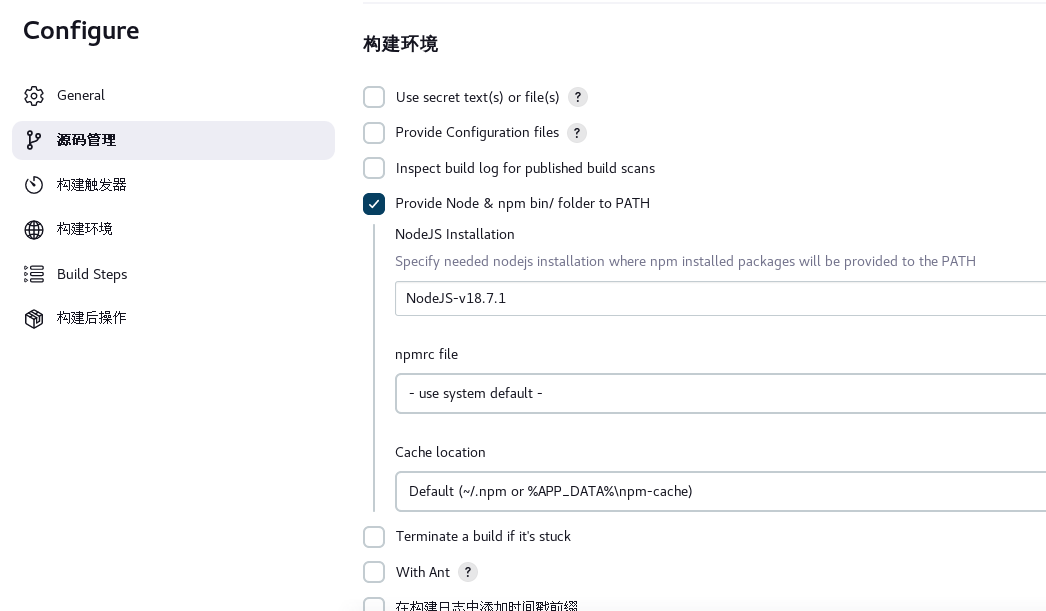The image size is (1046, 611).
Task: Switch to the General section
Action: point(81,95)
